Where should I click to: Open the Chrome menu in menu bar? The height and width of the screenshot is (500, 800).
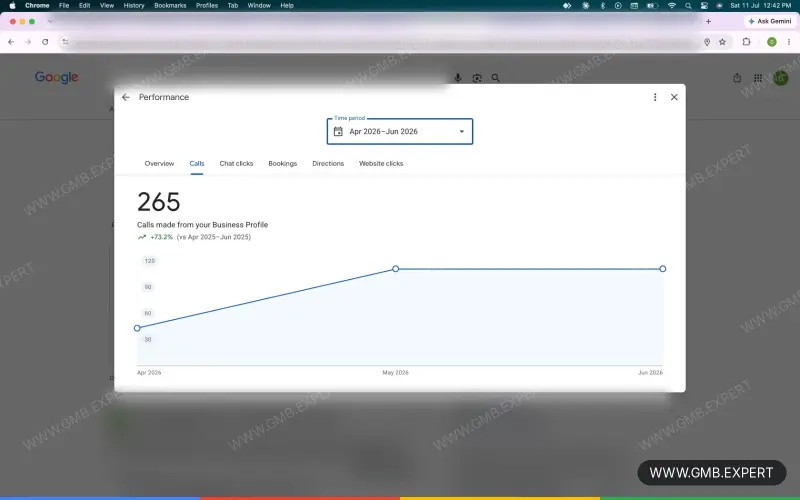(37, 6)
